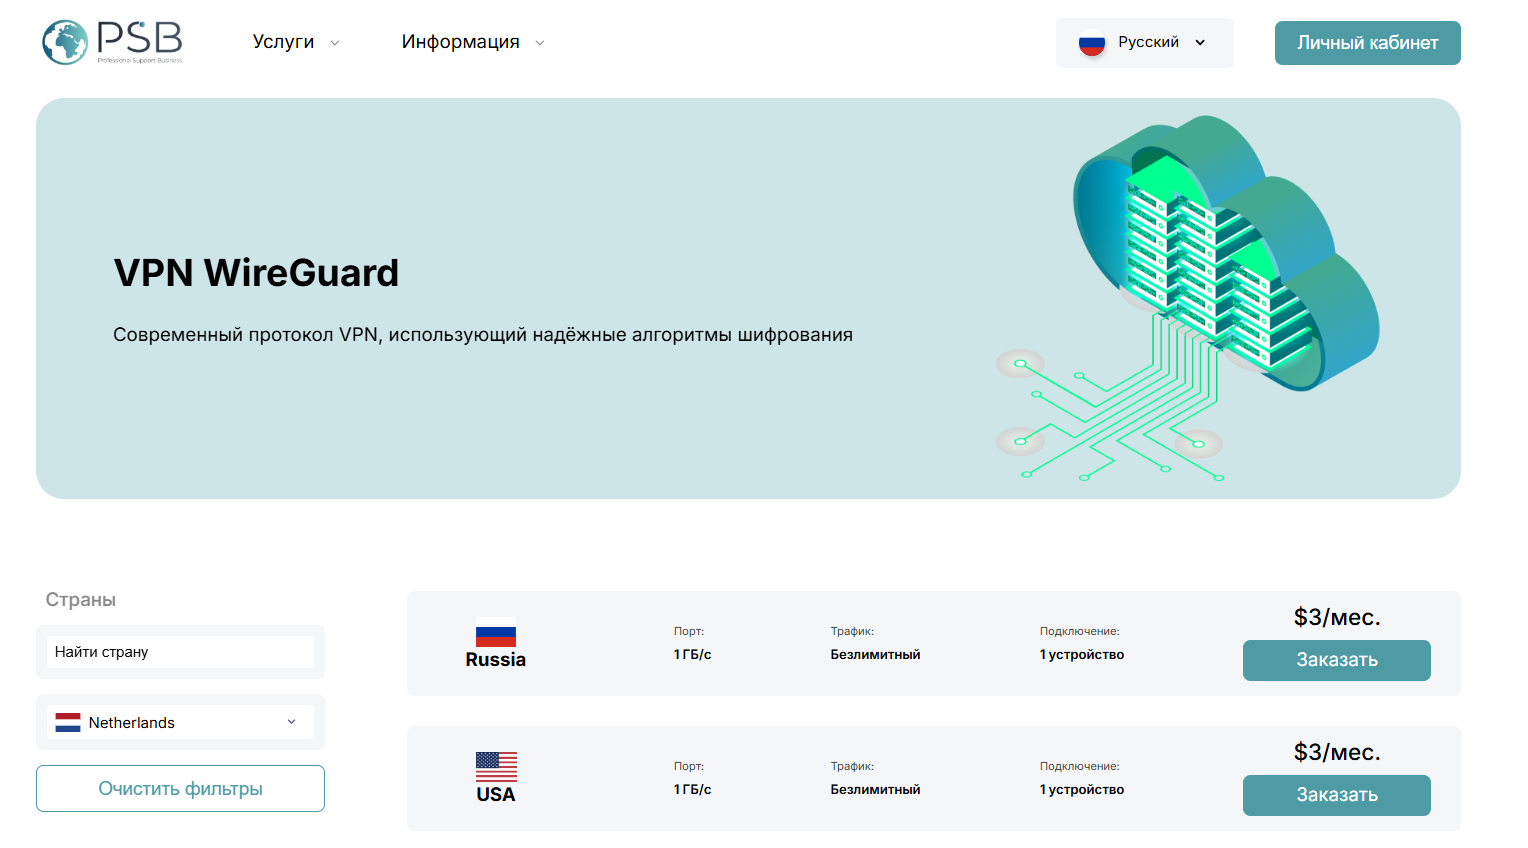This screenshot has height=848, width=1528.
Task: Click the $3/мес. price for USA
Action: pyautogui.click(x=1337, y=752)
